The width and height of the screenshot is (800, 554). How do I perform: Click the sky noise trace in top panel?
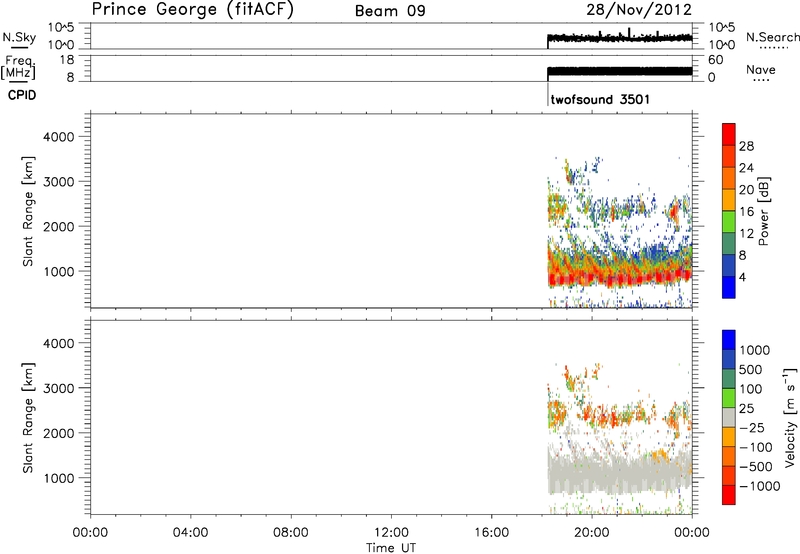pos(619,37)
